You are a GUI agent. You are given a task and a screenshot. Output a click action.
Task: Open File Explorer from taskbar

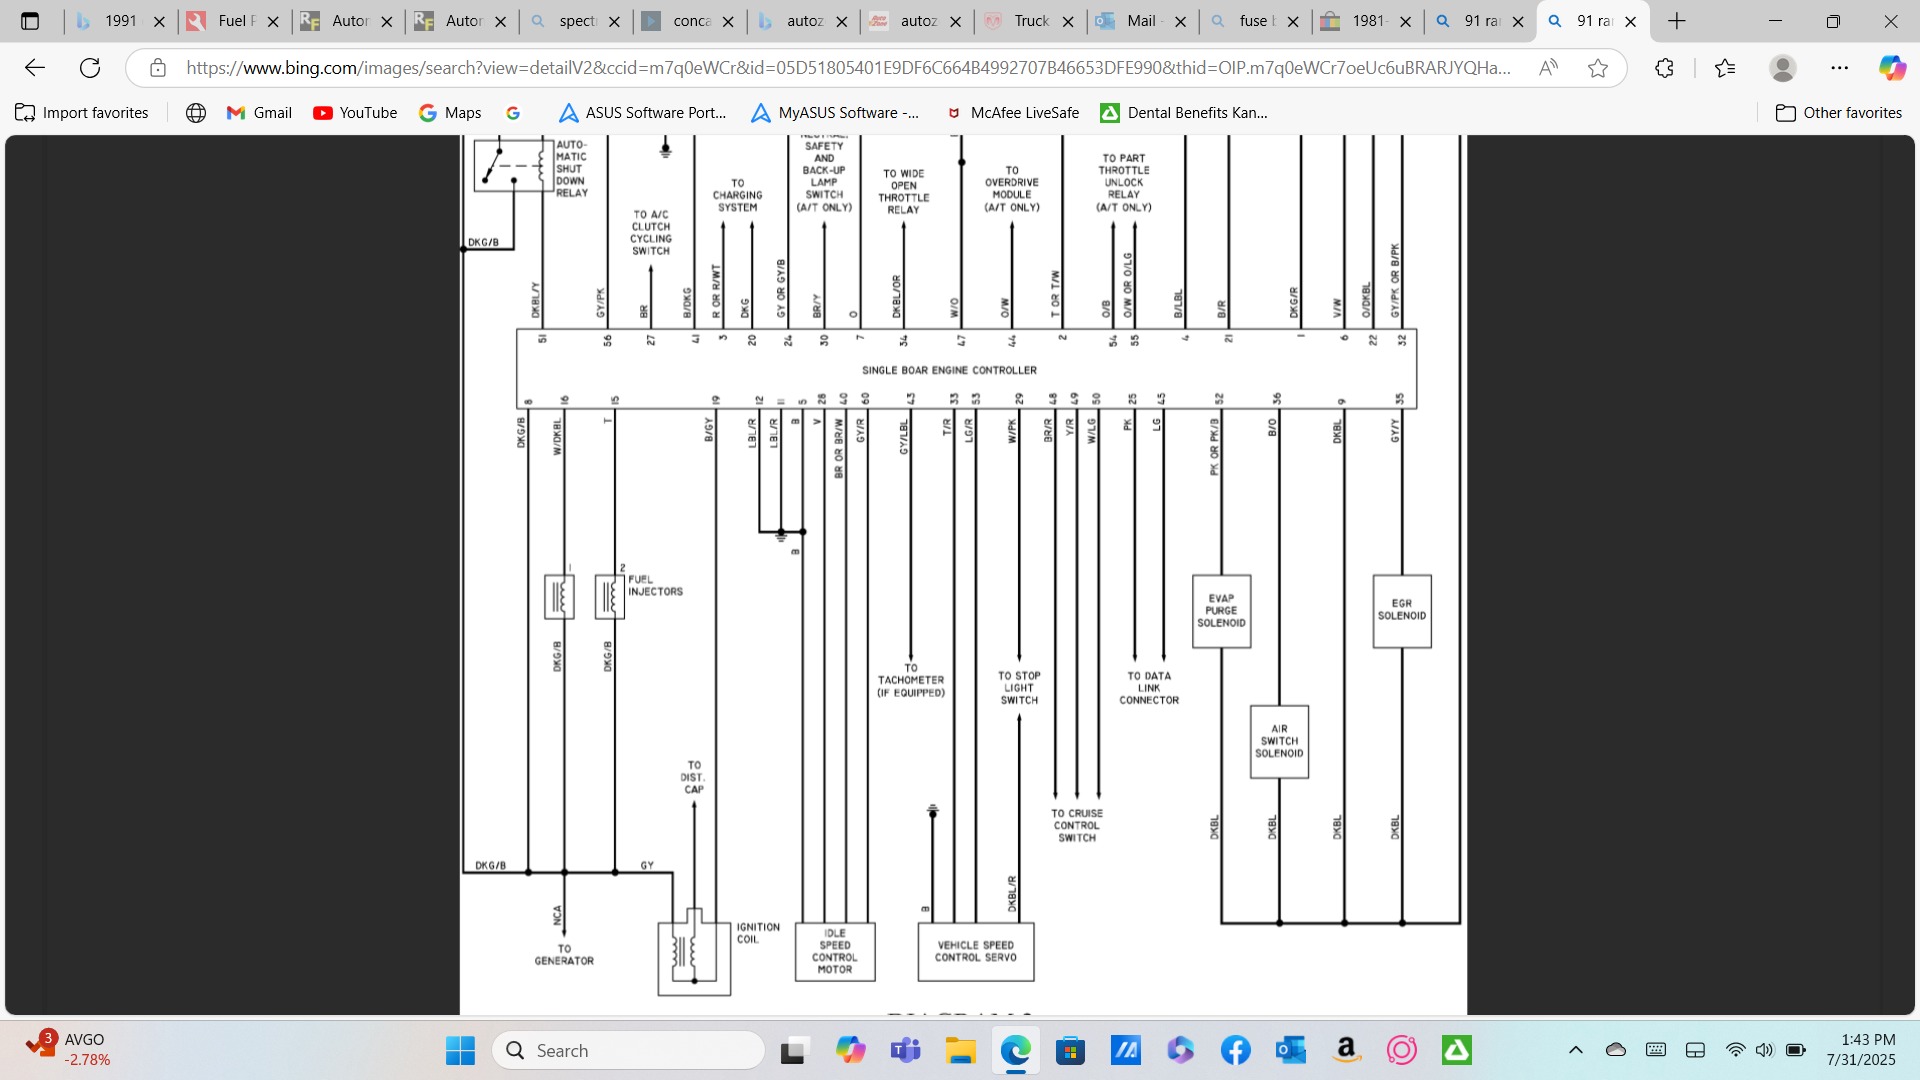pyautogui.click(x=960, y=1050)
